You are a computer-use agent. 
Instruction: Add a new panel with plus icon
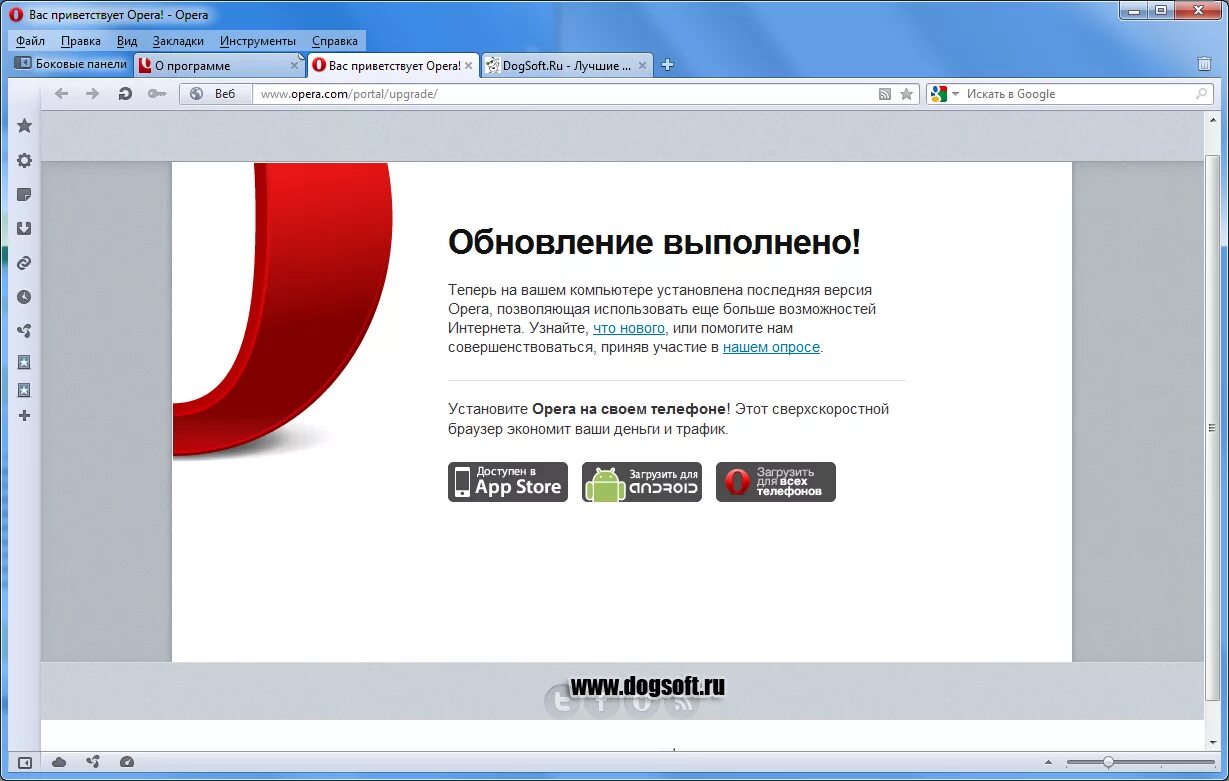tap(24, 415)
